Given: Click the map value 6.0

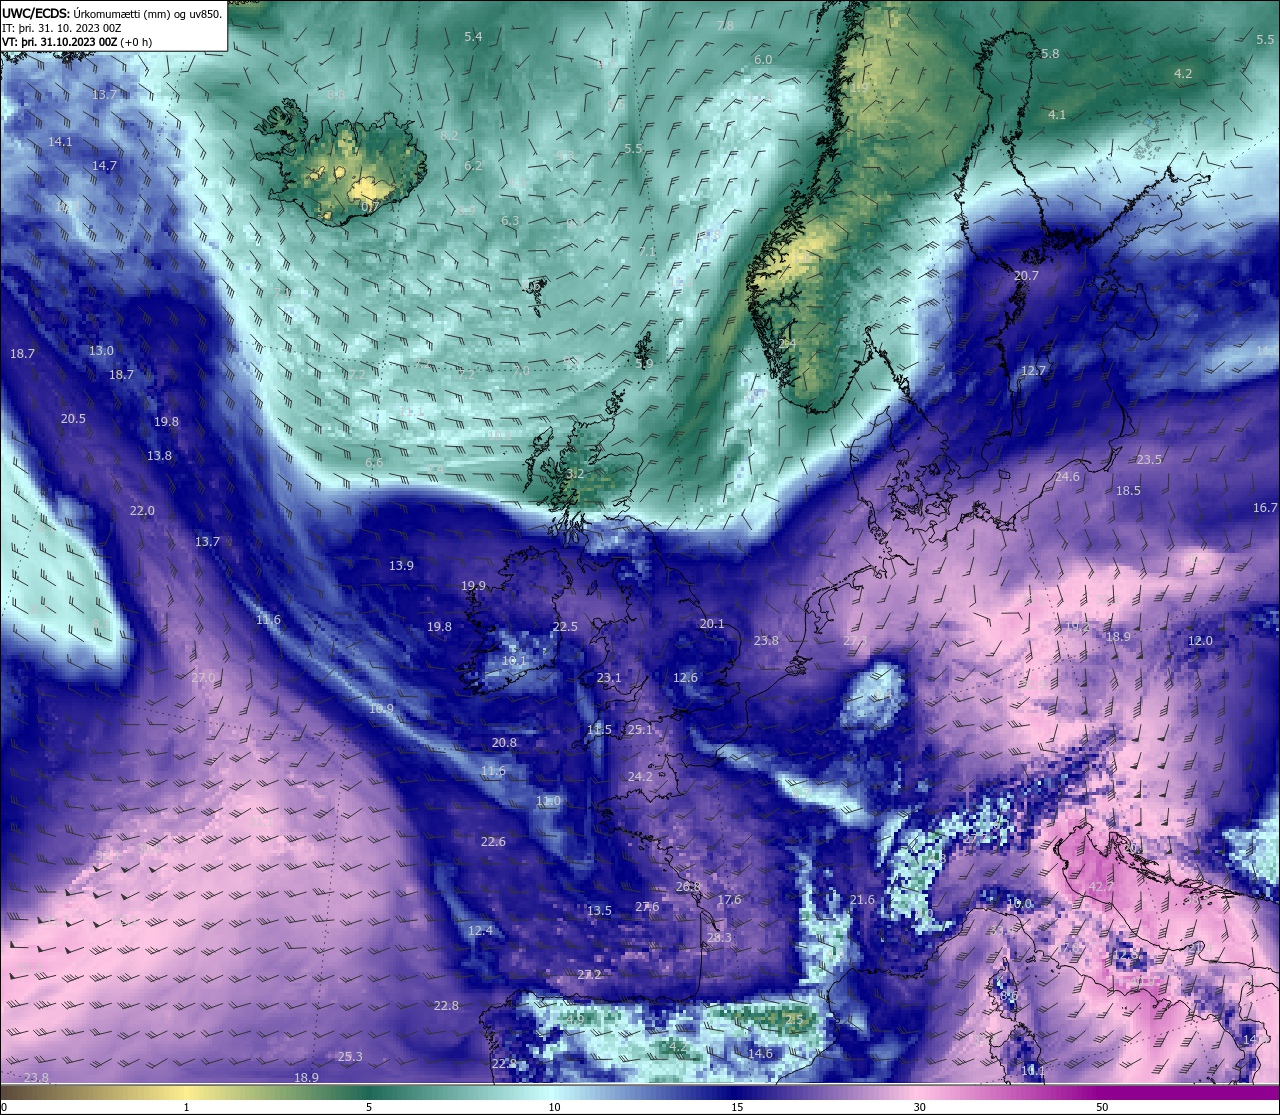Looking at the screenshot, I should click(x=763, y=60).
